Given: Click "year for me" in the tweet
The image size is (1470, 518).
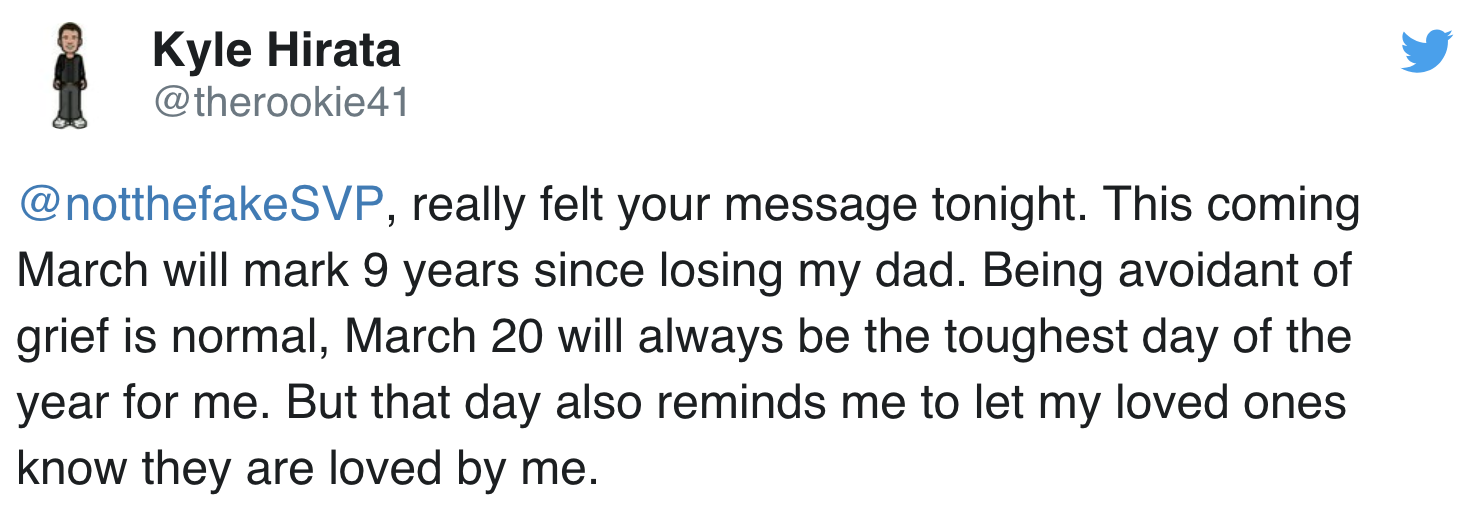Looking at the screenshot, I should coord(138,405).
